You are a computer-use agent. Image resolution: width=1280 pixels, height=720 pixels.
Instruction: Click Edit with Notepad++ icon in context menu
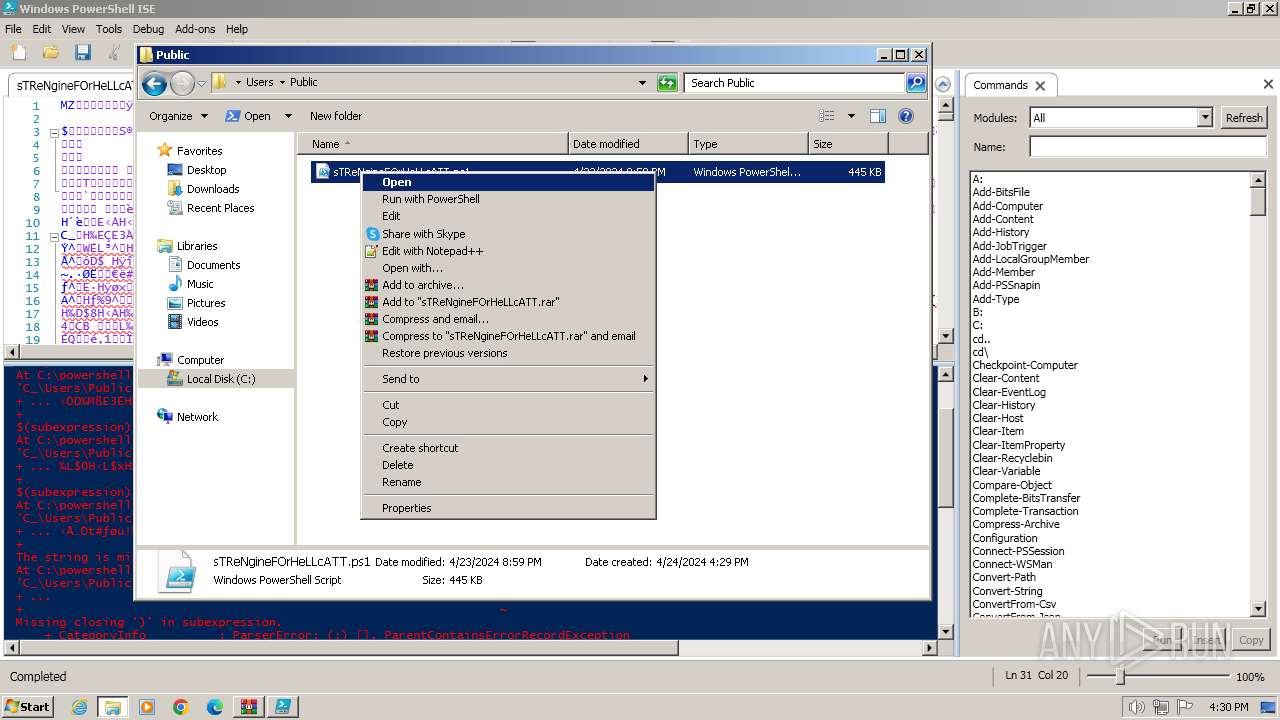pos(372,251)
